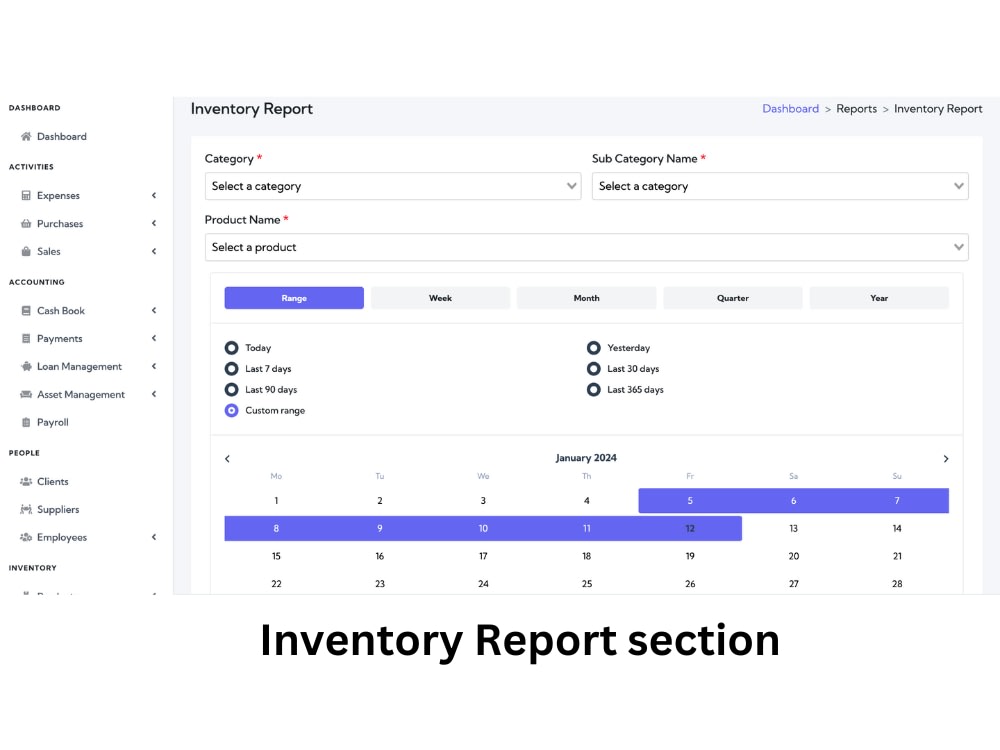Pick the Last 90 days option
This screenshot has width=1000, height=750.
[x=232, y=390]
